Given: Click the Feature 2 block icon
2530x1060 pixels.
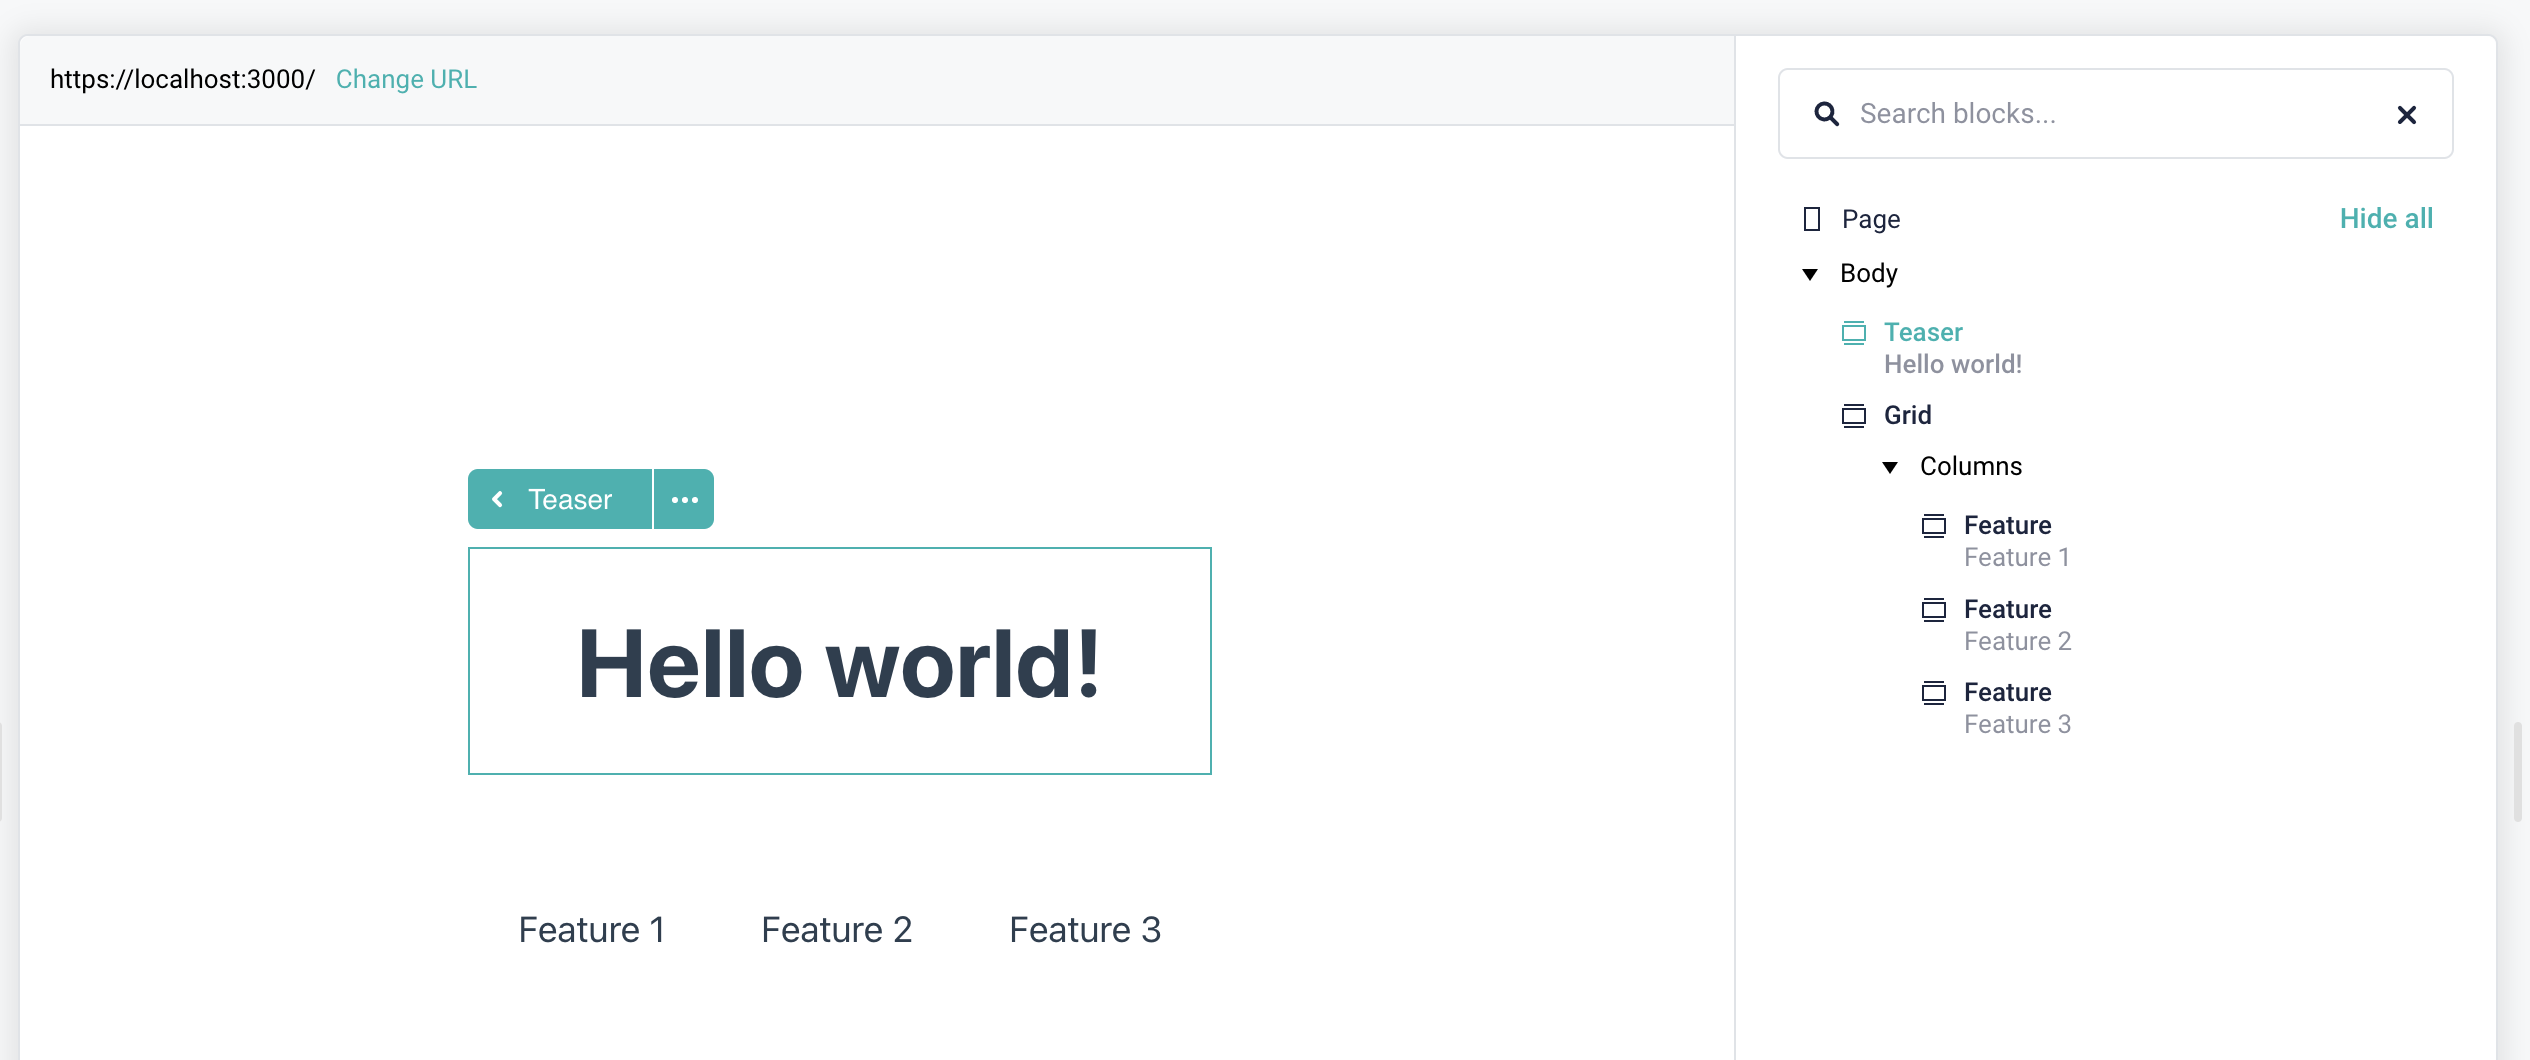Looking at the screenshot, I should [1936, 609].
